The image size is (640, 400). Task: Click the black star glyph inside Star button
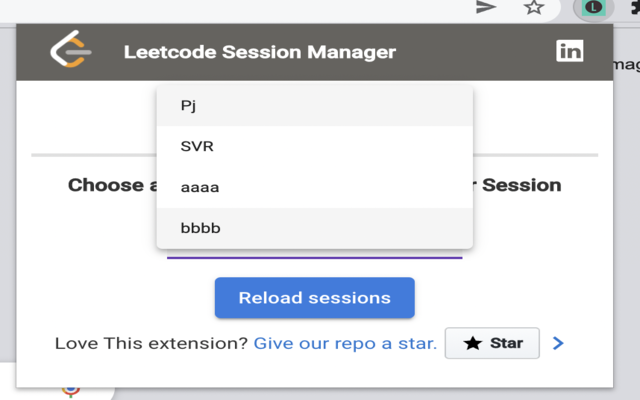tap(472, 343)
